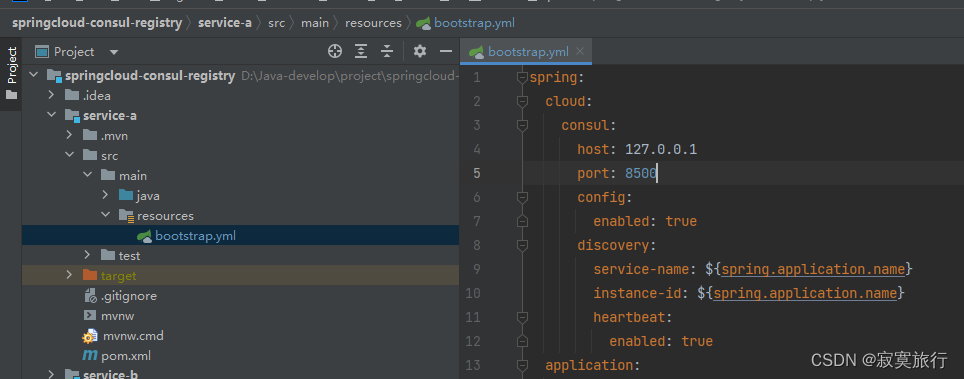
Task: Select the resources folder row
Action: 240,216
